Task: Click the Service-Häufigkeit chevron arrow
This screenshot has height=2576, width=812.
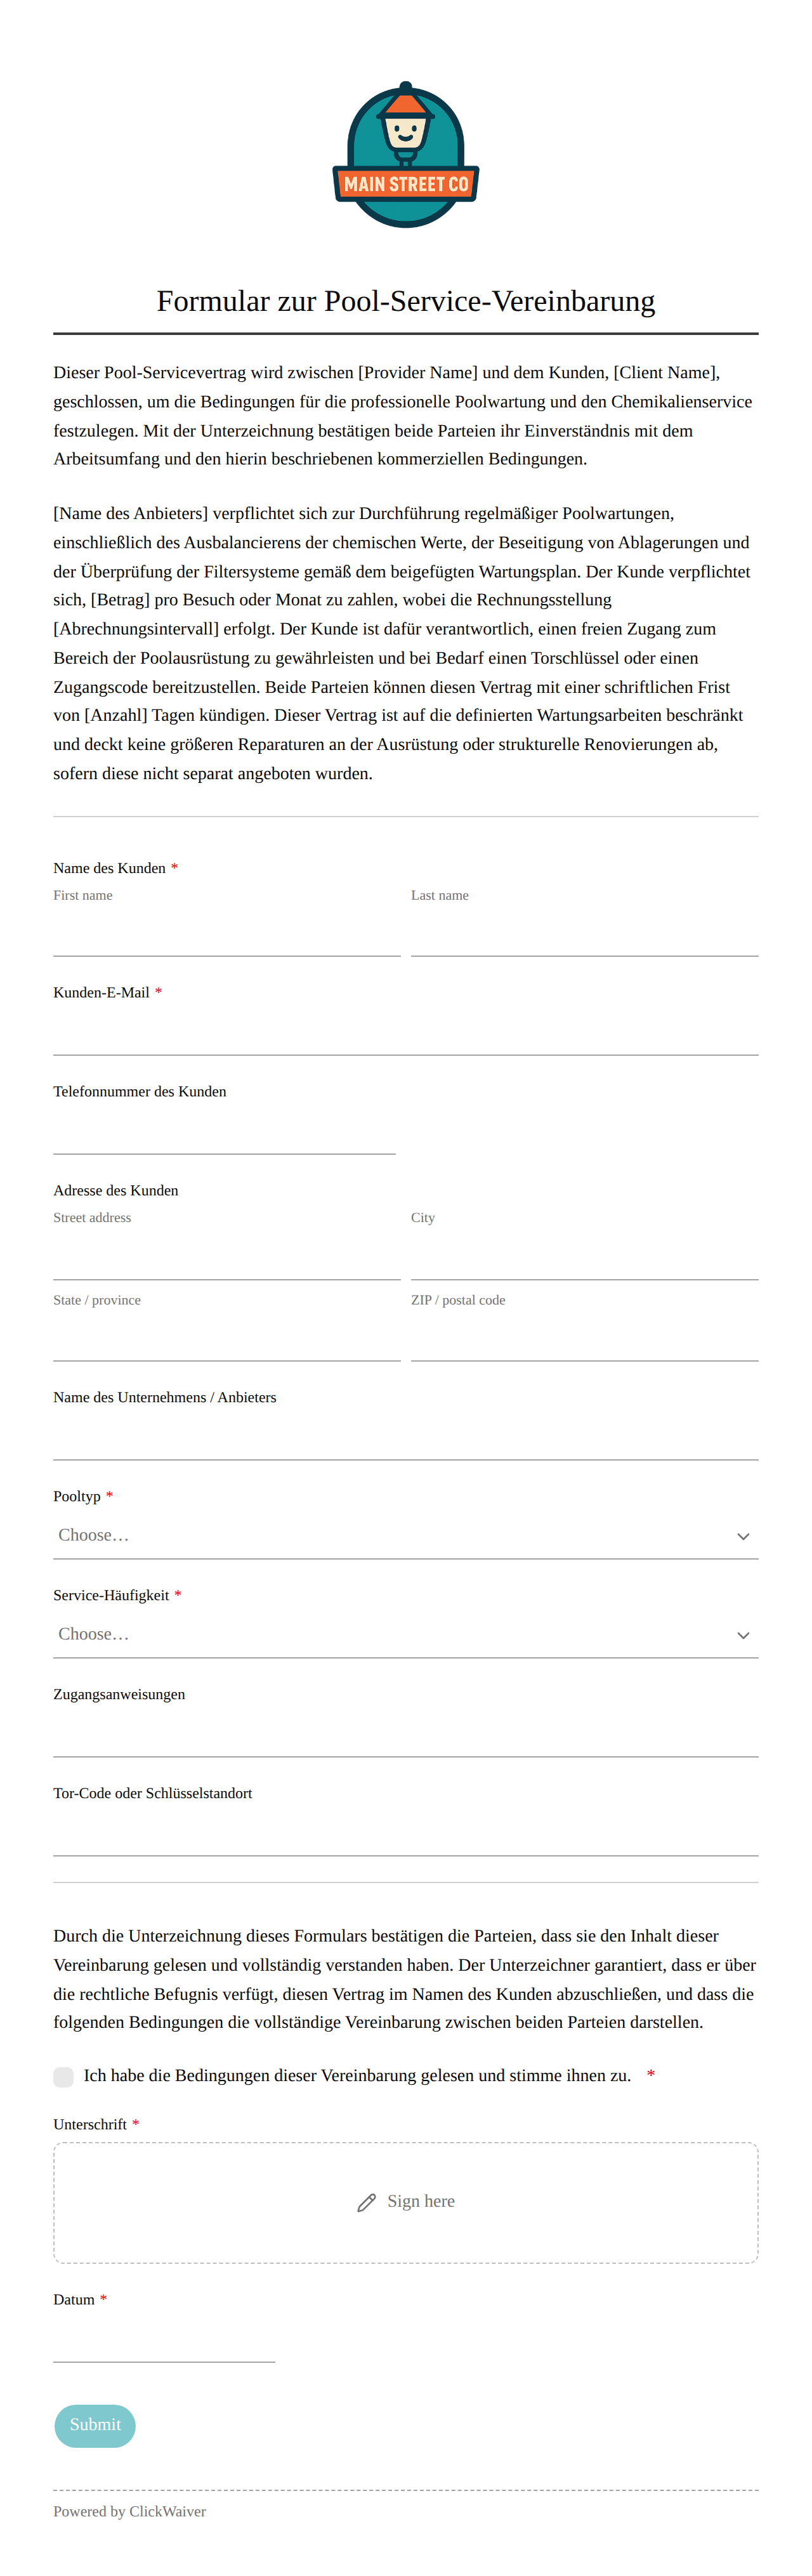Action: pyautogui.click(x=743, y=1635)
